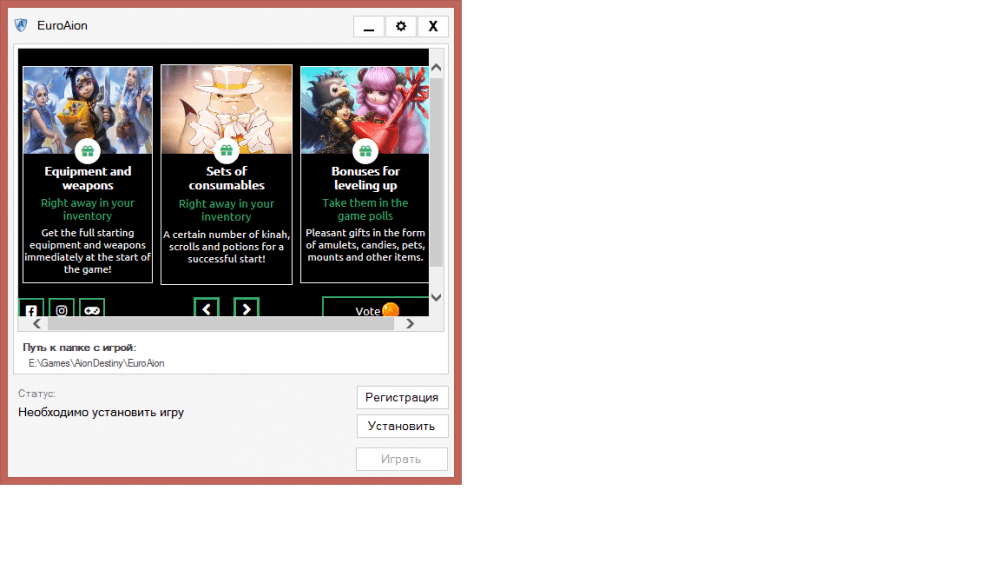1000x563 pixels.
Task: Click the EuroAion shield logo in the title bar
Action: (21, 26)
